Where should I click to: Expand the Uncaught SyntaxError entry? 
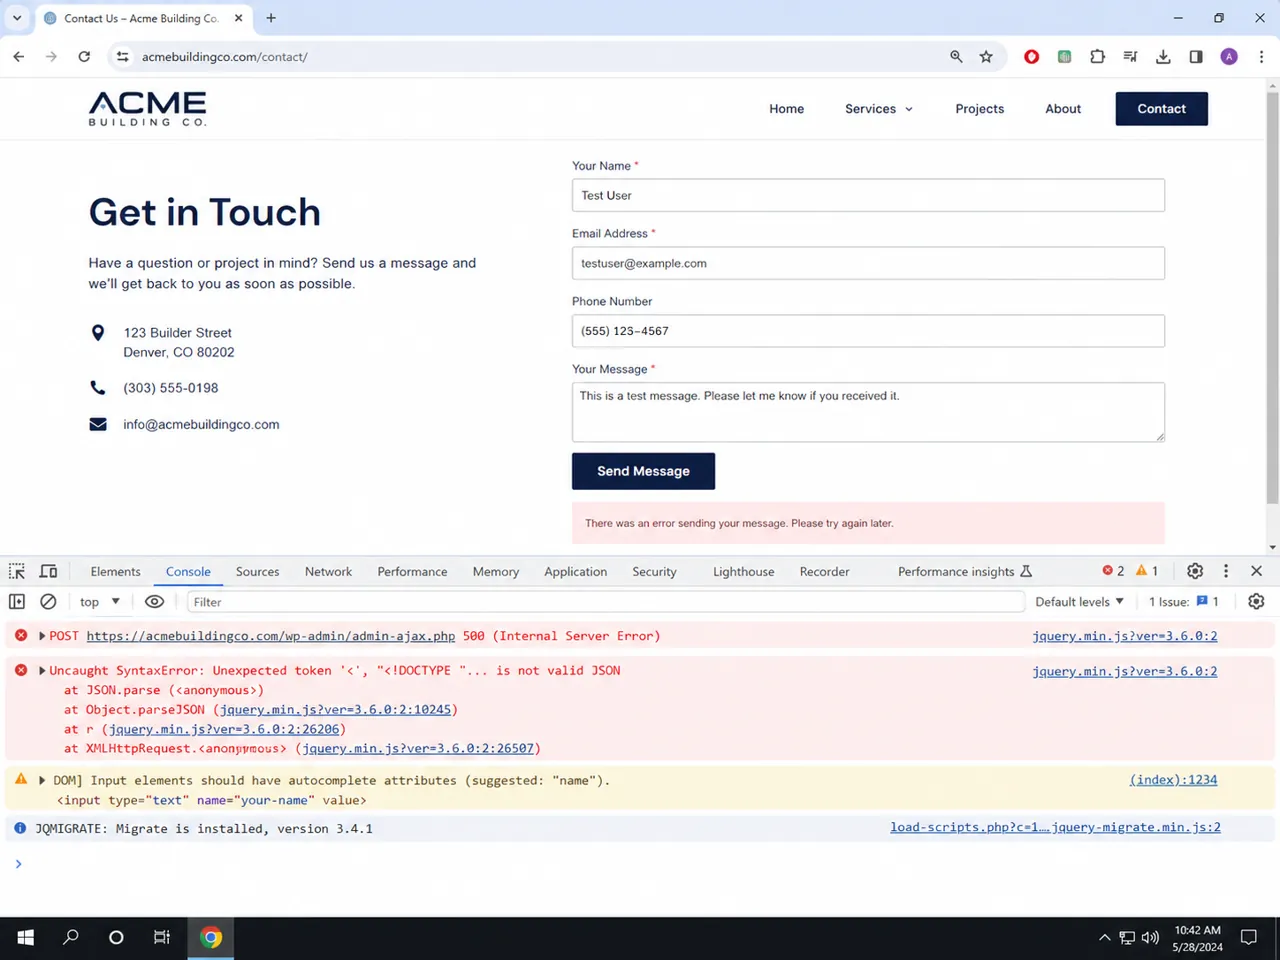(42, 671)
